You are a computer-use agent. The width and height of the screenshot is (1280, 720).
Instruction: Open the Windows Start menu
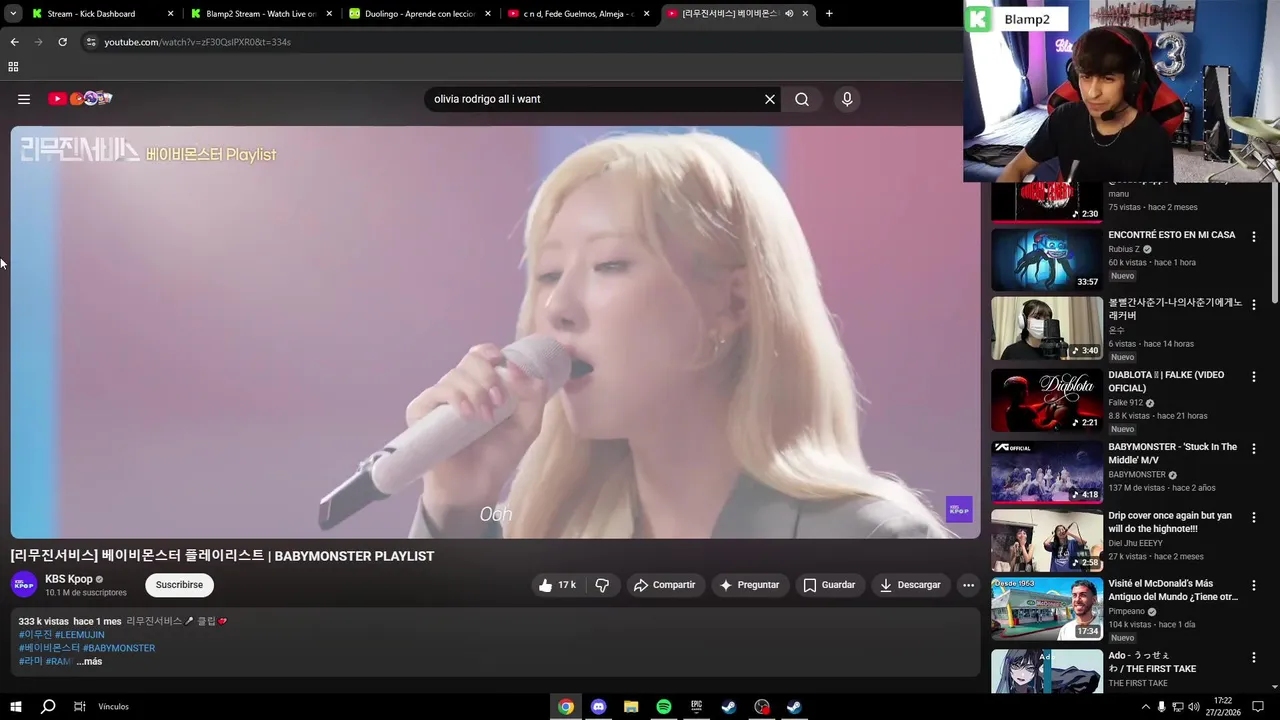[x=15, y=707]
